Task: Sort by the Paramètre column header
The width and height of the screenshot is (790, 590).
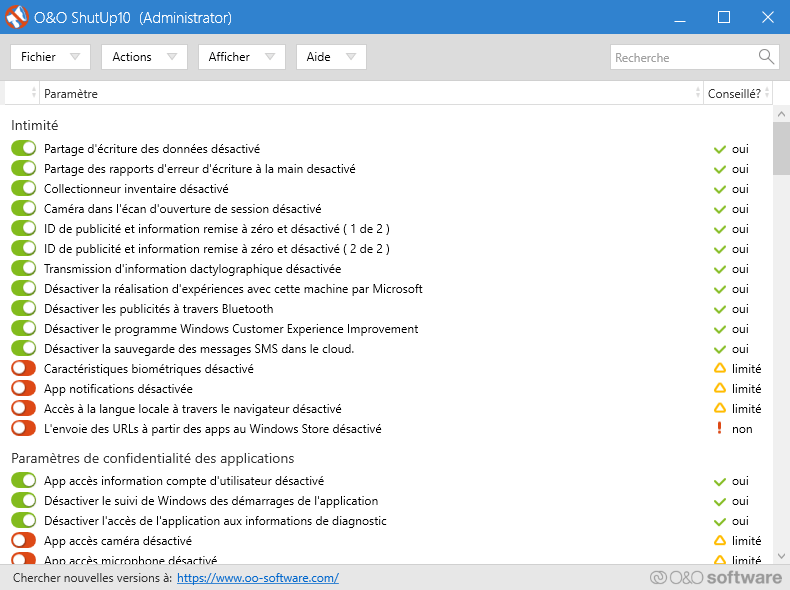Action: [x=371, y=93]
